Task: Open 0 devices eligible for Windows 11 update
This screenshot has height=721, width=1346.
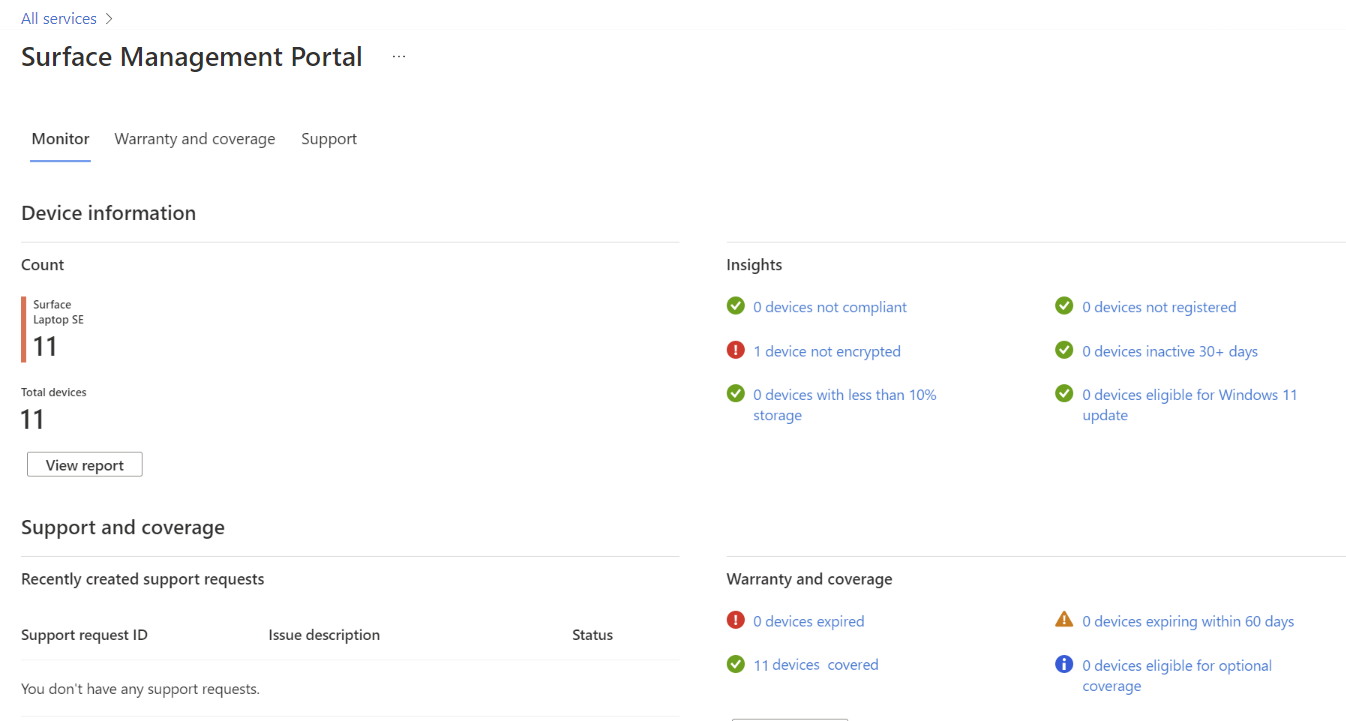Action: [1189, 395]
